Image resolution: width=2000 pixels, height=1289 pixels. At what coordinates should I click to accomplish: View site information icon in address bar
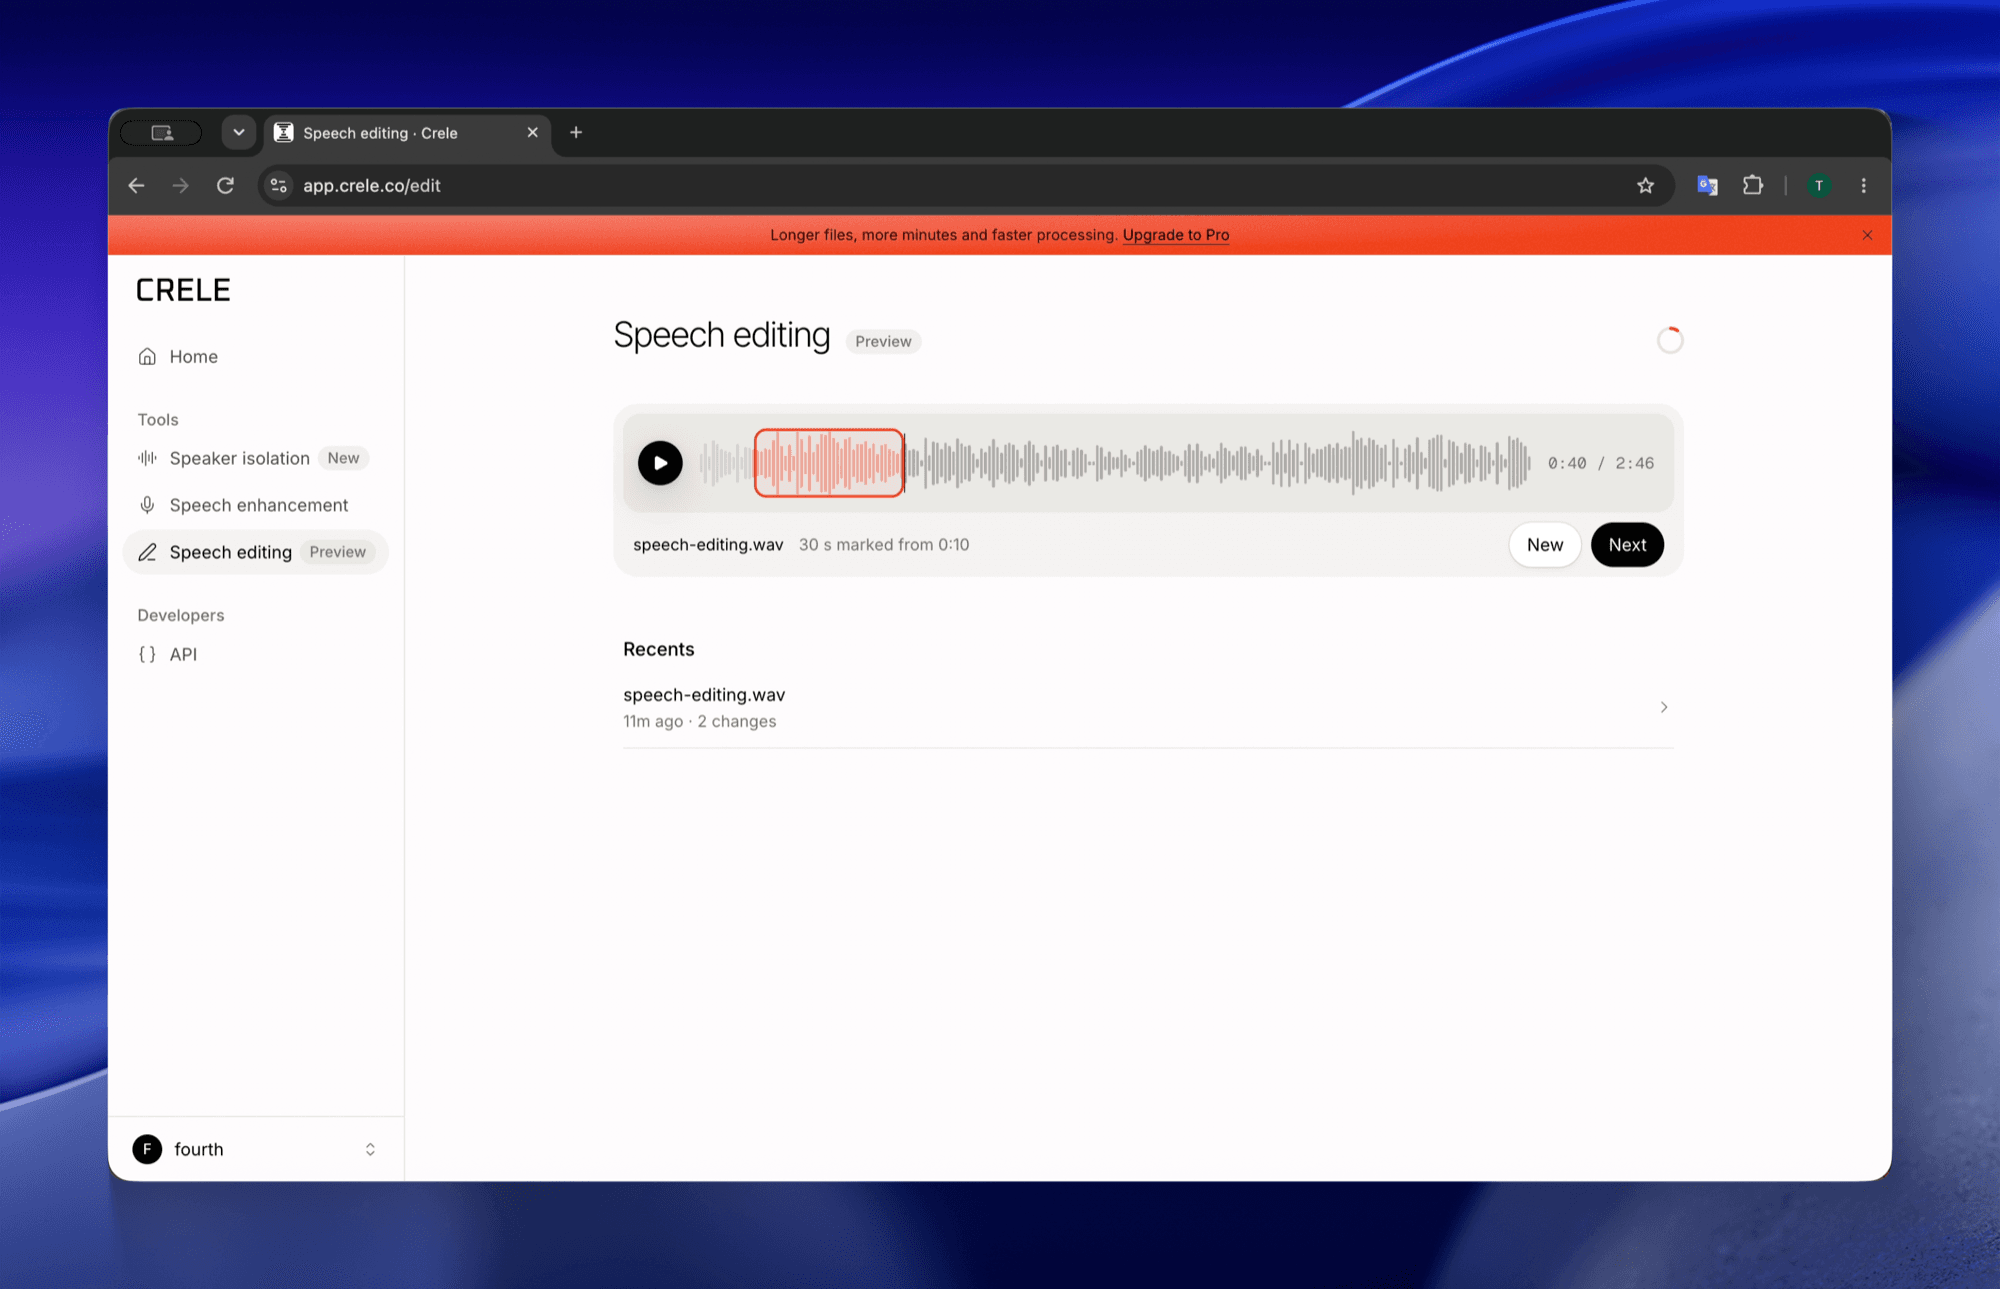[x=279, y=186]
